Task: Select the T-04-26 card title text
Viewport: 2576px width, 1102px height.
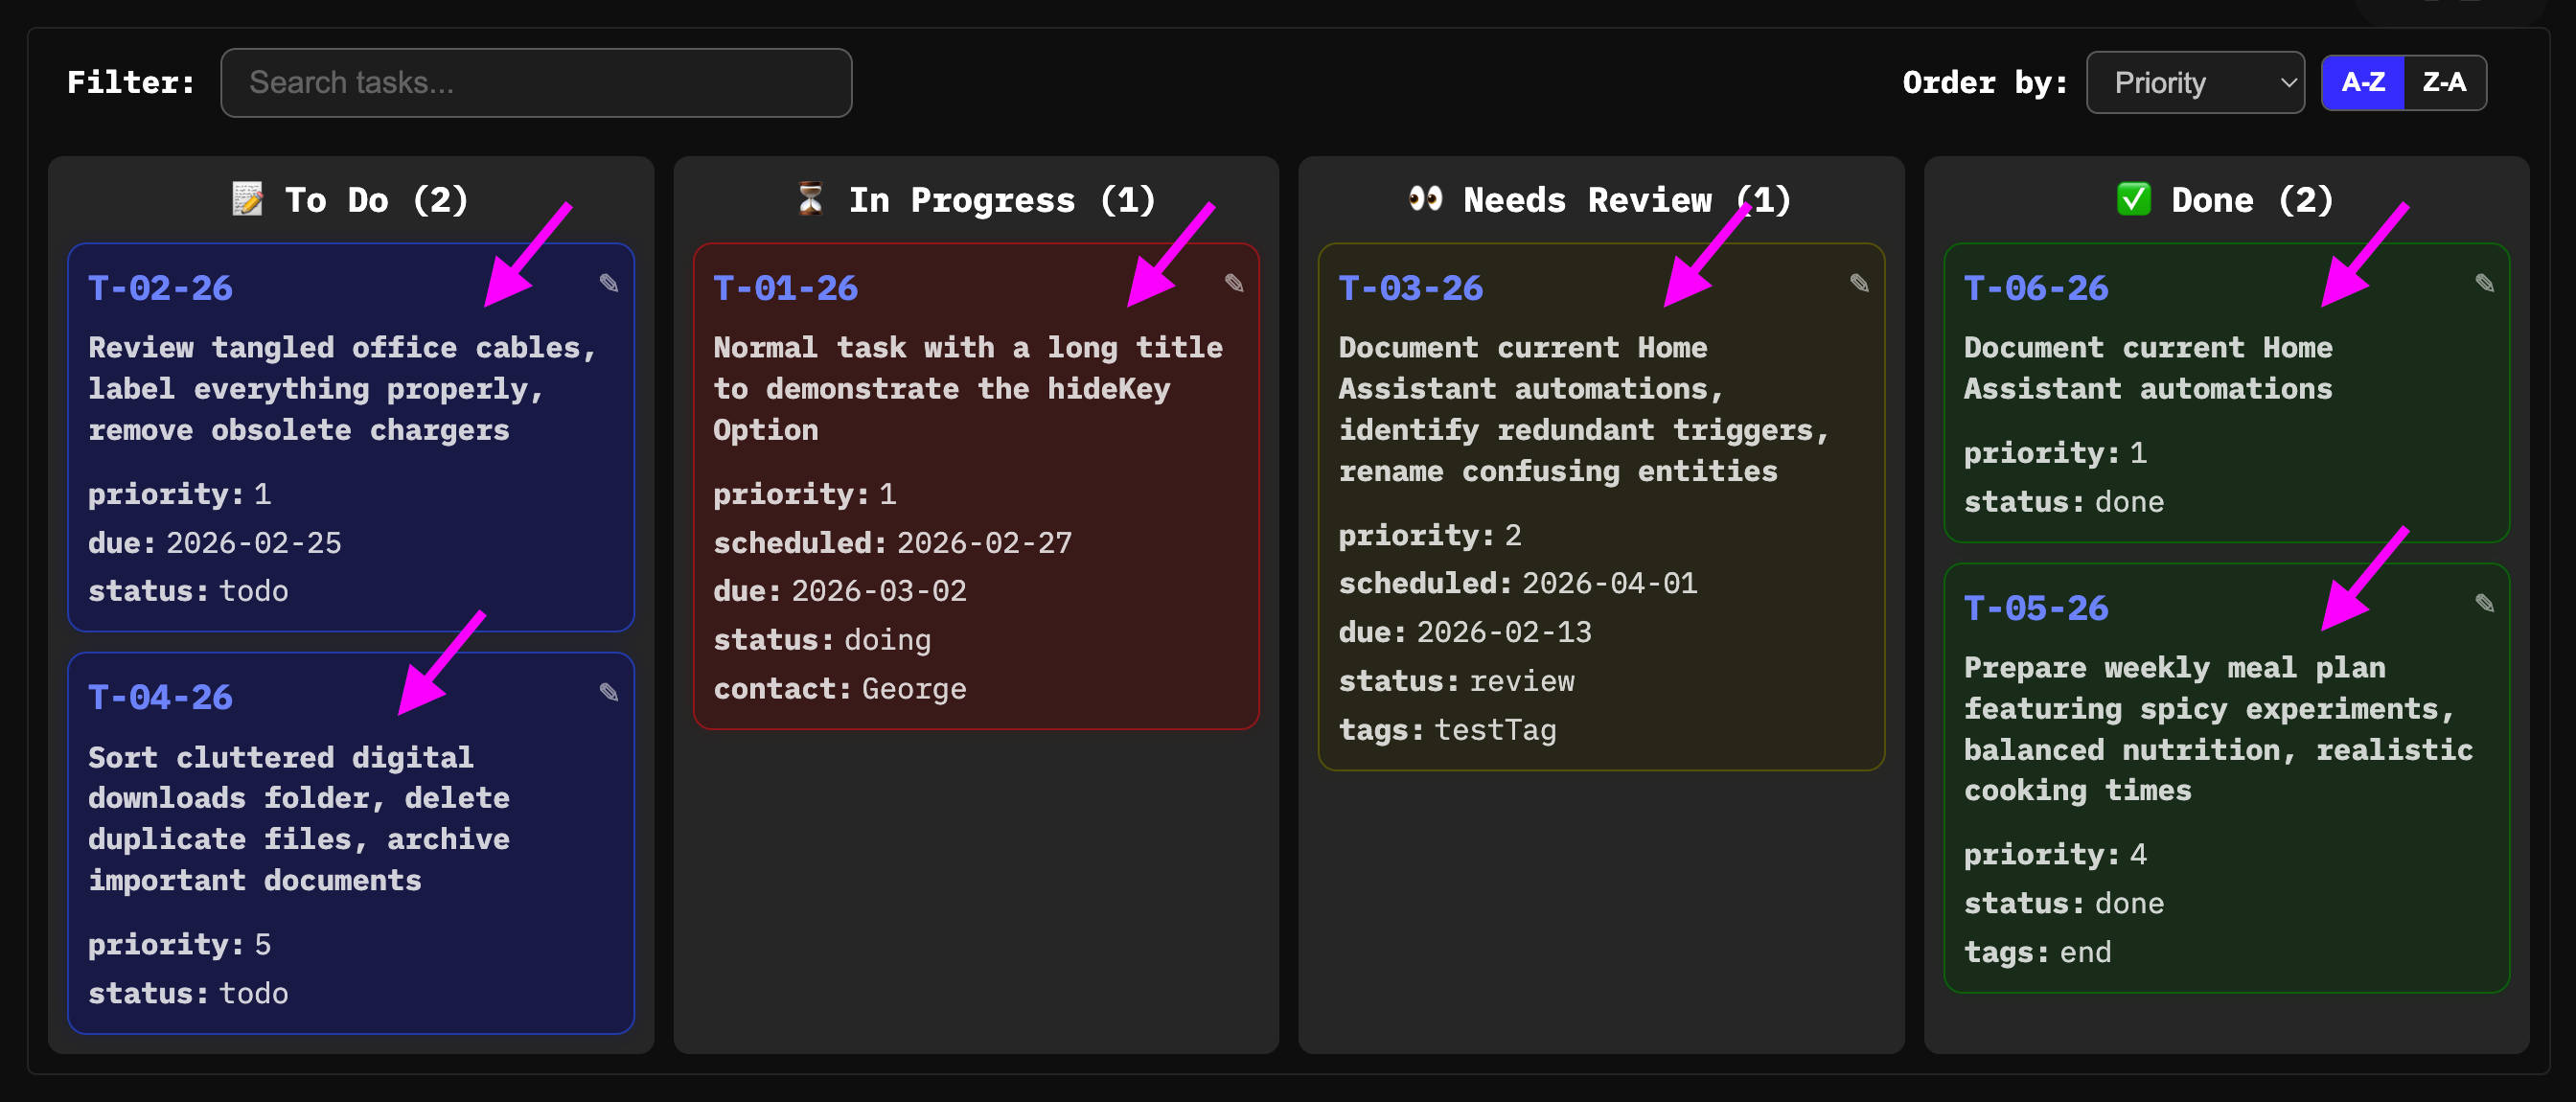Action: [298, 818]
